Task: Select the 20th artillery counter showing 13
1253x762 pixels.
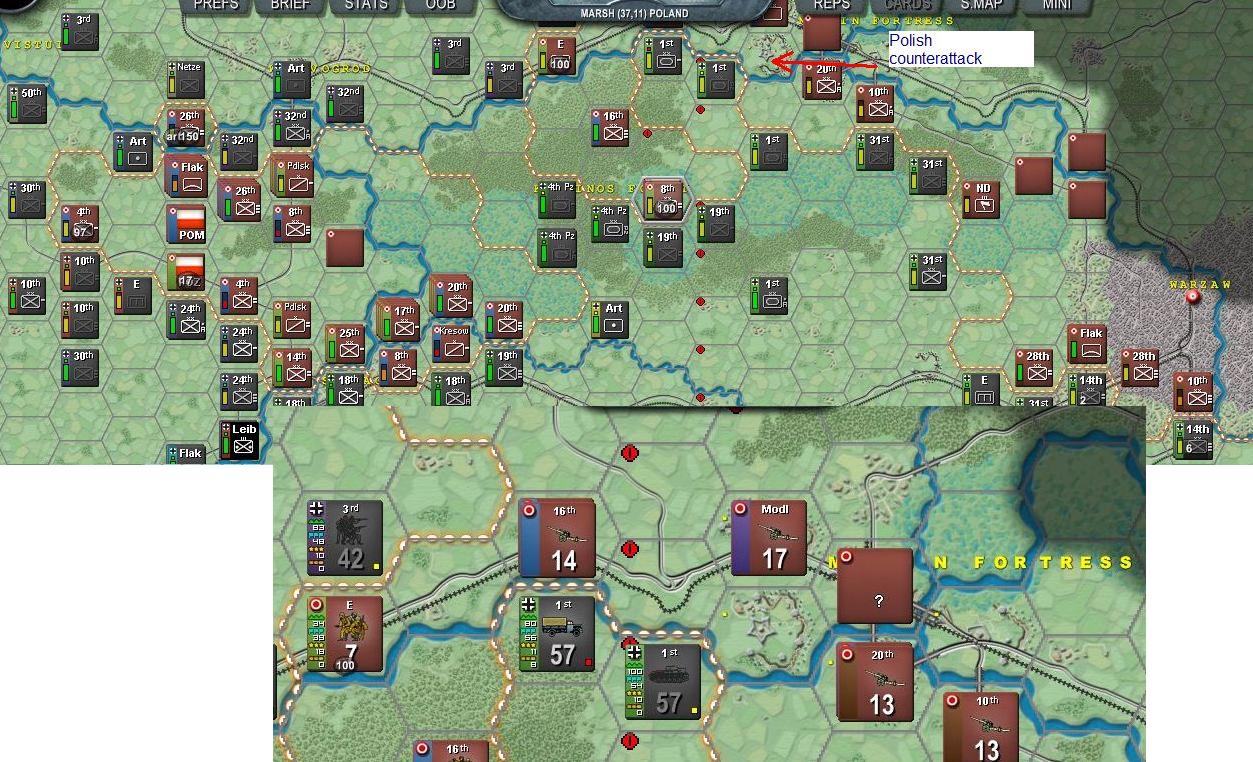Action: point(875,683)
